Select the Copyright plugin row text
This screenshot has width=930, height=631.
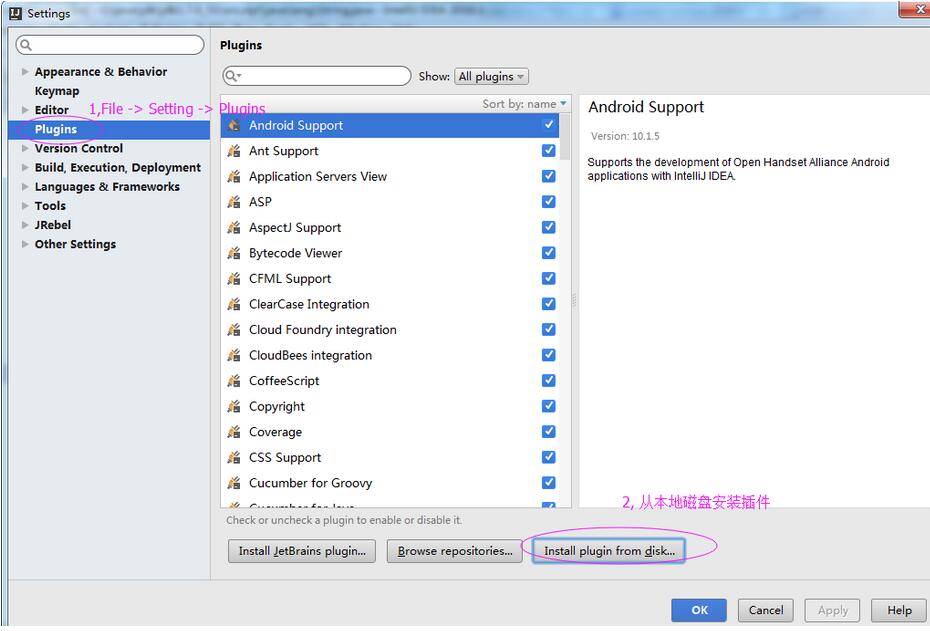(x=277, y=407)
